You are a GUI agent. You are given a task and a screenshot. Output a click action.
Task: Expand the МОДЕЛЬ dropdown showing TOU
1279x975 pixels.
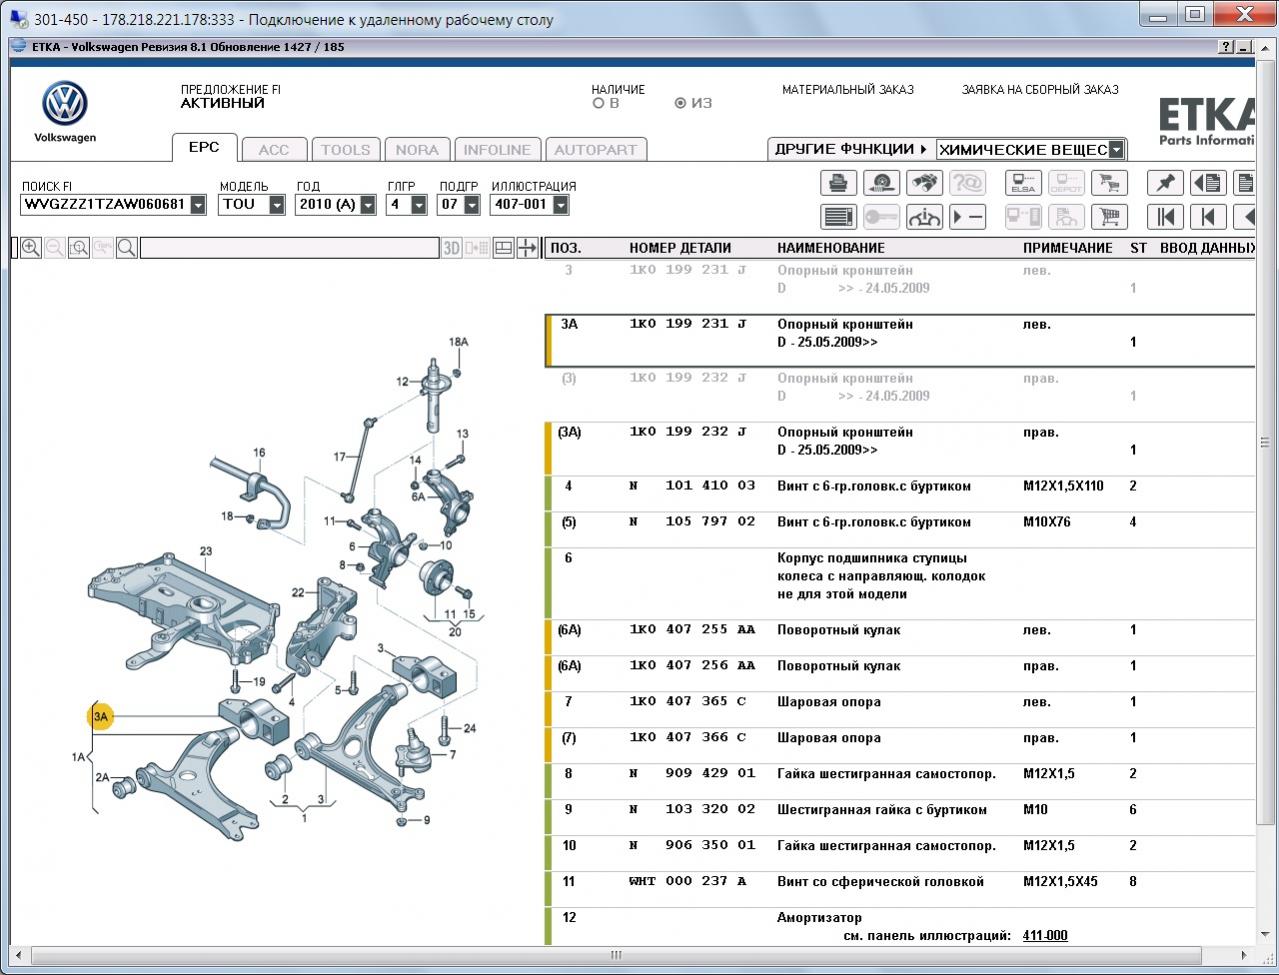point(277,205)
